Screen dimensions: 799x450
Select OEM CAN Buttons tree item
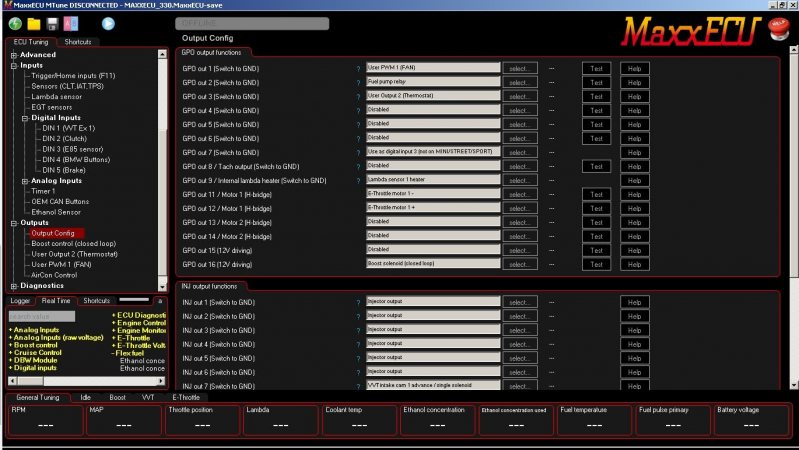click(60, 202)
